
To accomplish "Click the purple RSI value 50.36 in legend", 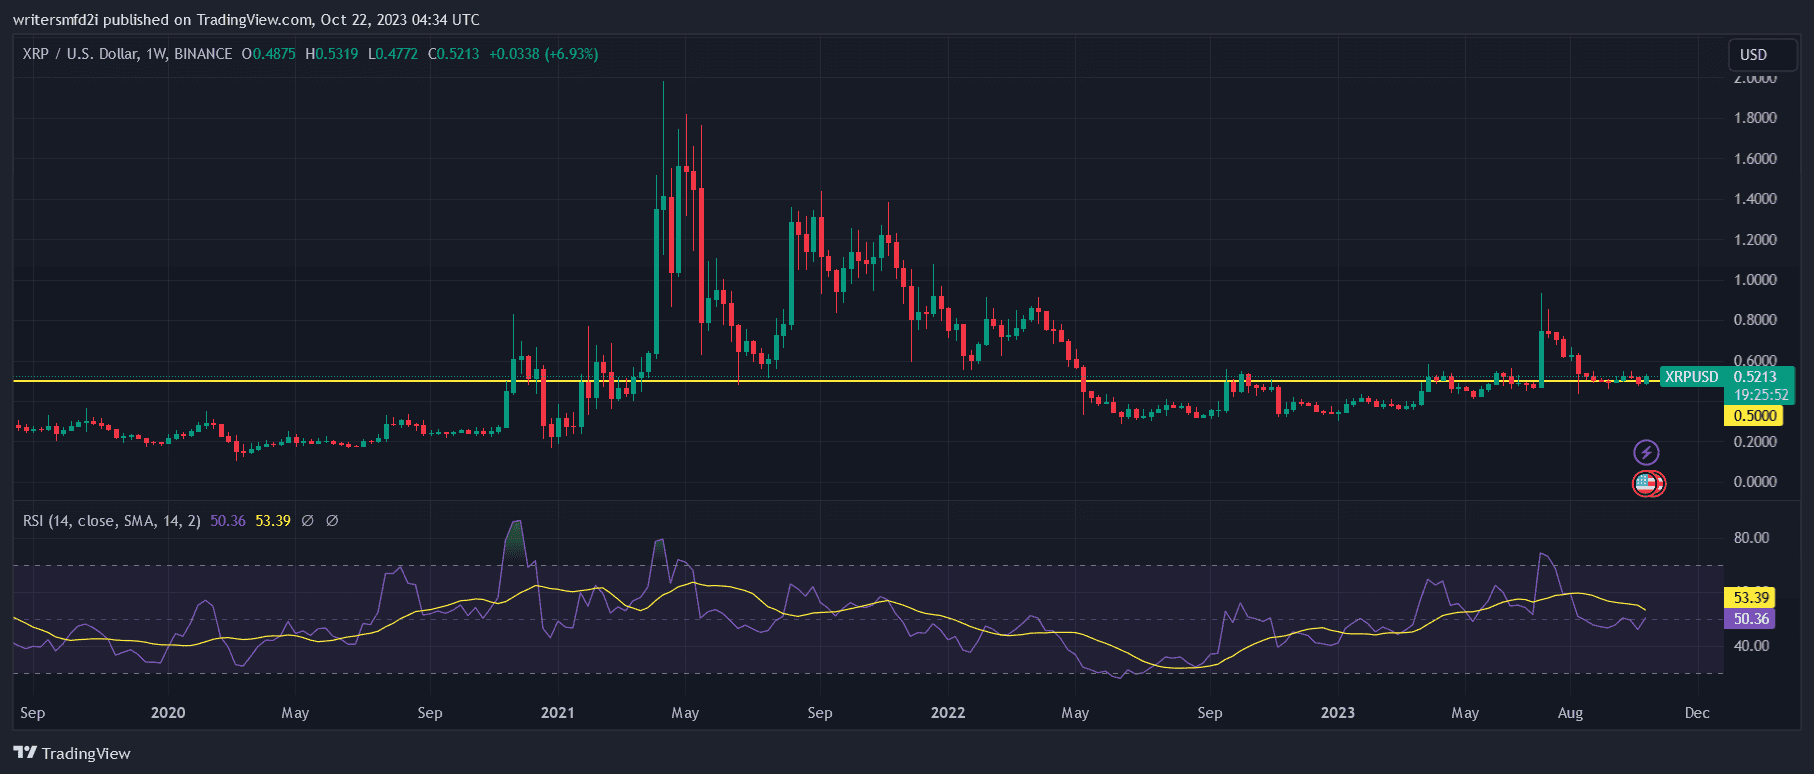I will [x=228, y=521].
